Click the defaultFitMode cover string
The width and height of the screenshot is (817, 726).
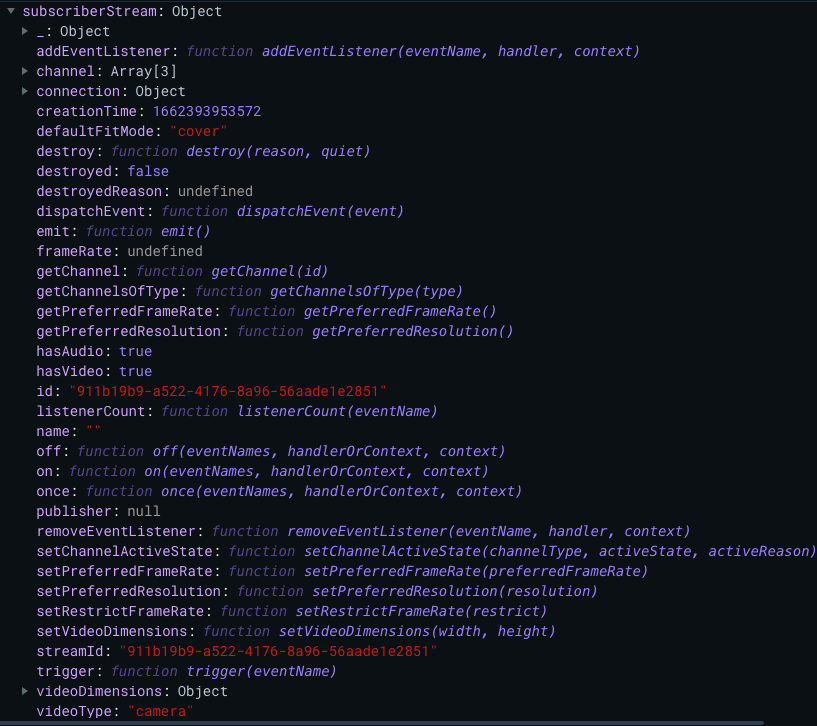click(x=198, y=131)
